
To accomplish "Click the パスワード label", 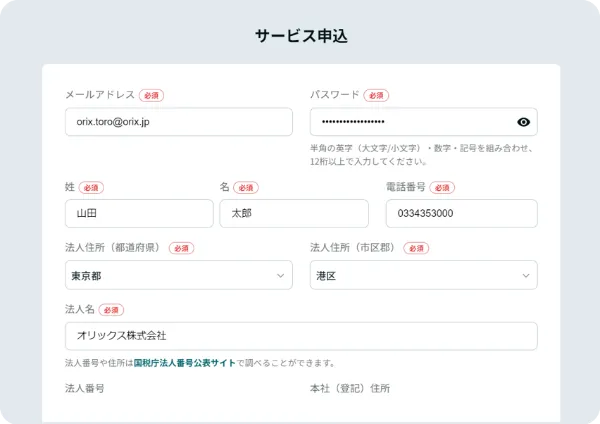I will coord(334,95).
